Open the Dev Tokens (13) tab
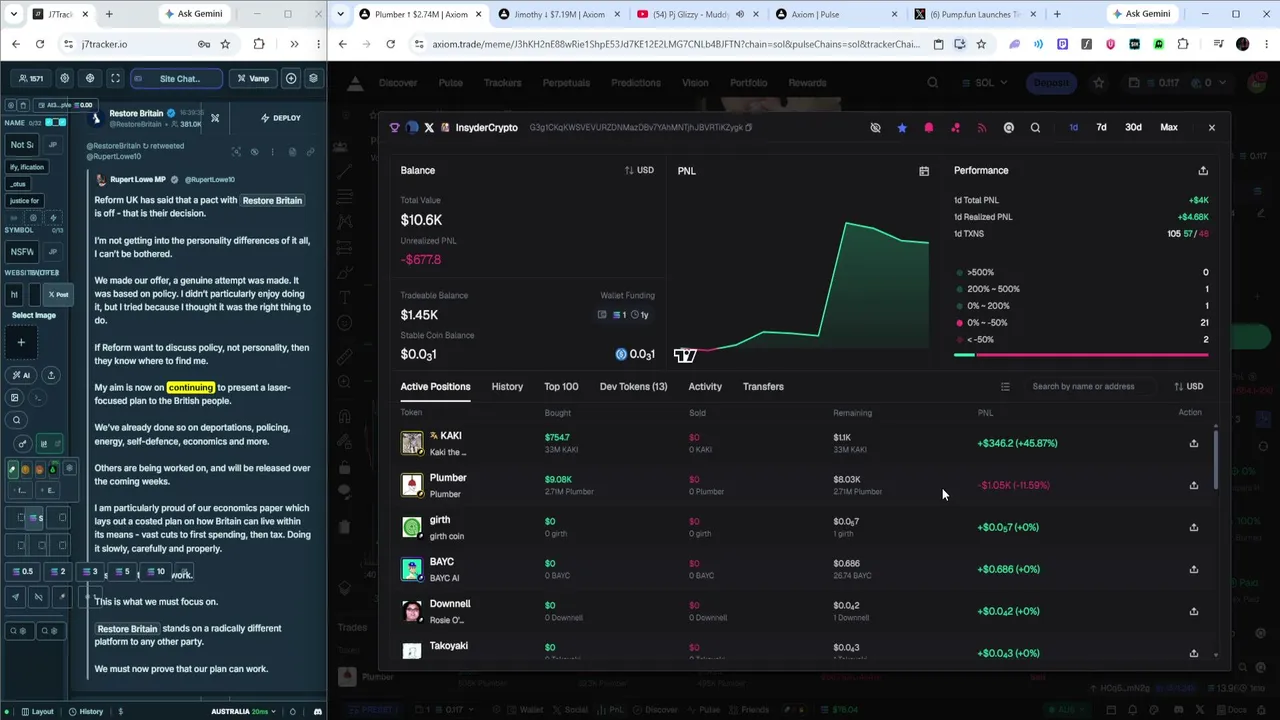Image resolution: width=1280 pixels, height=720 pixels. (633, 387)
